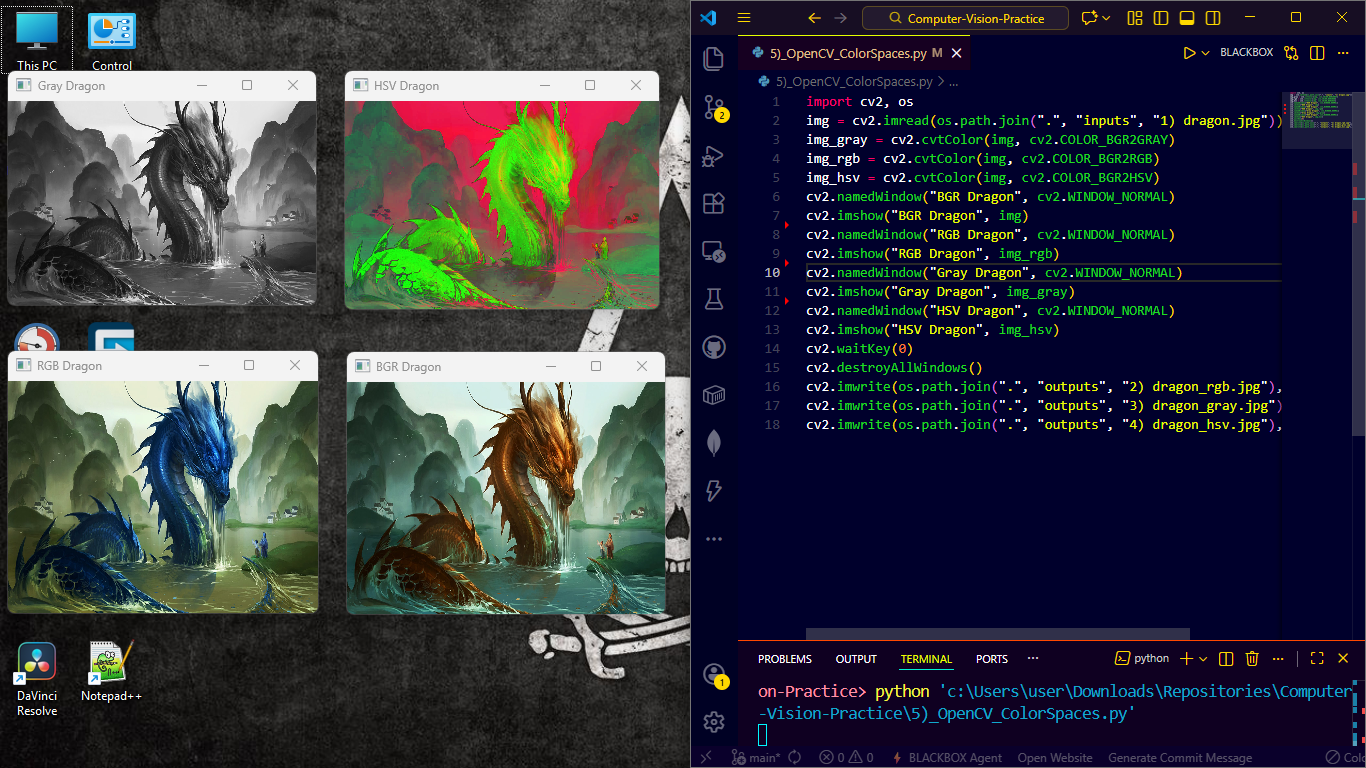The height and width of the screenshot is (768, 1366).
Task: Click the editor horizontal scrollbar
Action: 998,633
